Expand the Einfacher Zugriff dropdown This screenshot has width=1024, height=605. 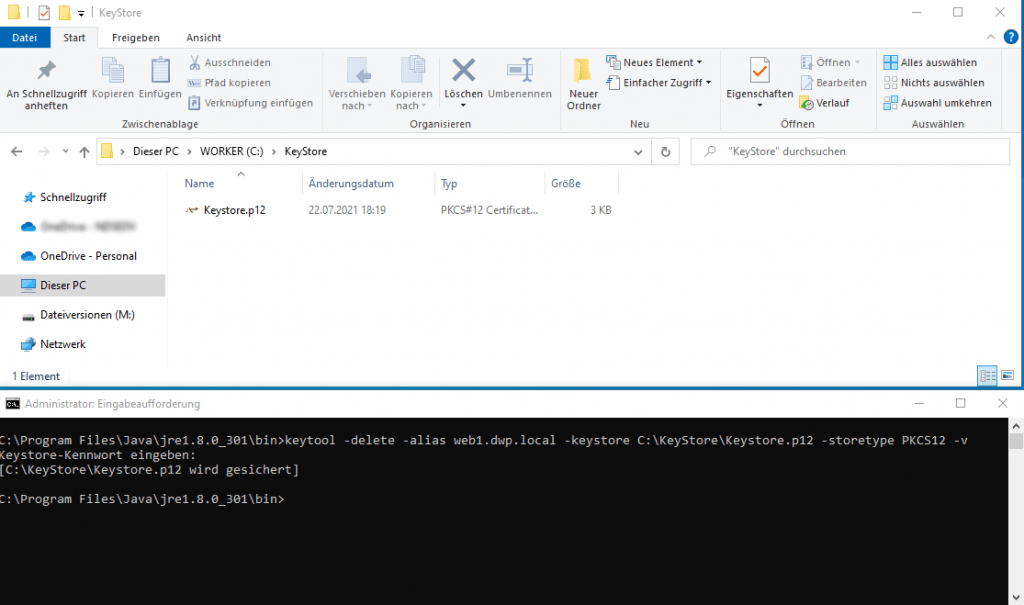coord(659,83)
